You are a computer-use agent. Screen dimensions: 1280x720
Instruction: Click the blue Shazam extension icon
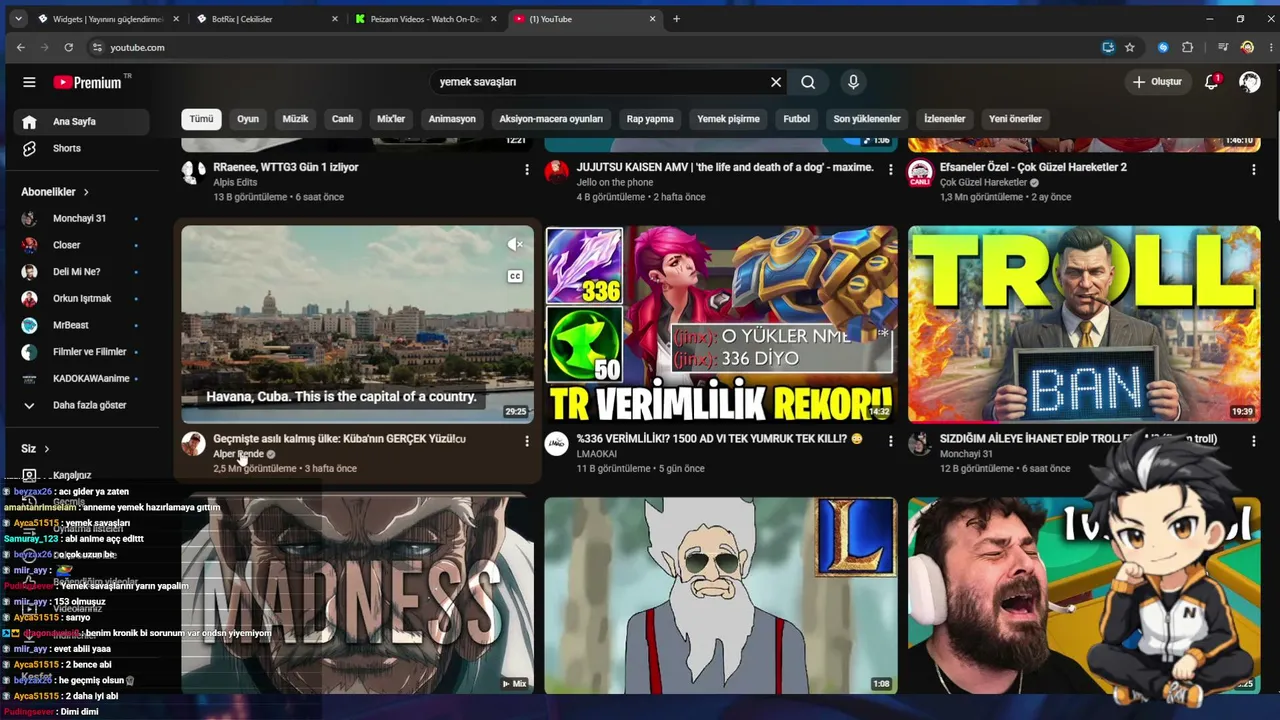point(1163,47)
